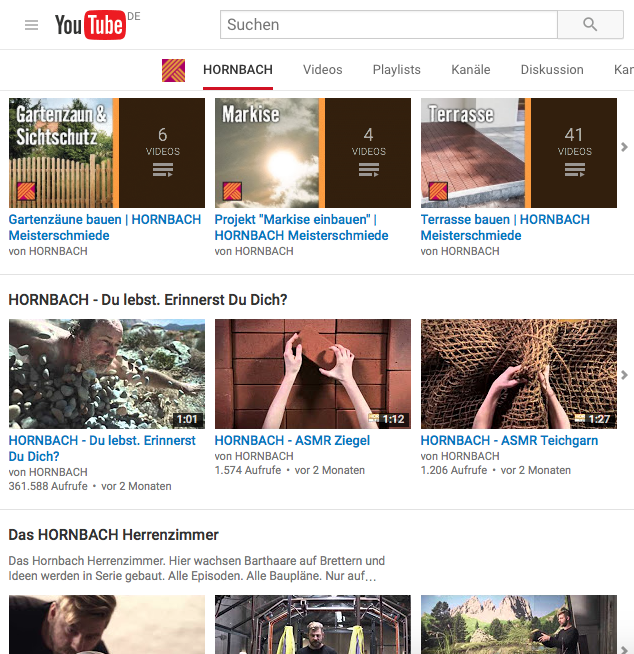Open Gartenzäune bauen playlist link
This screenshot has height=654, width=634.
105,227
